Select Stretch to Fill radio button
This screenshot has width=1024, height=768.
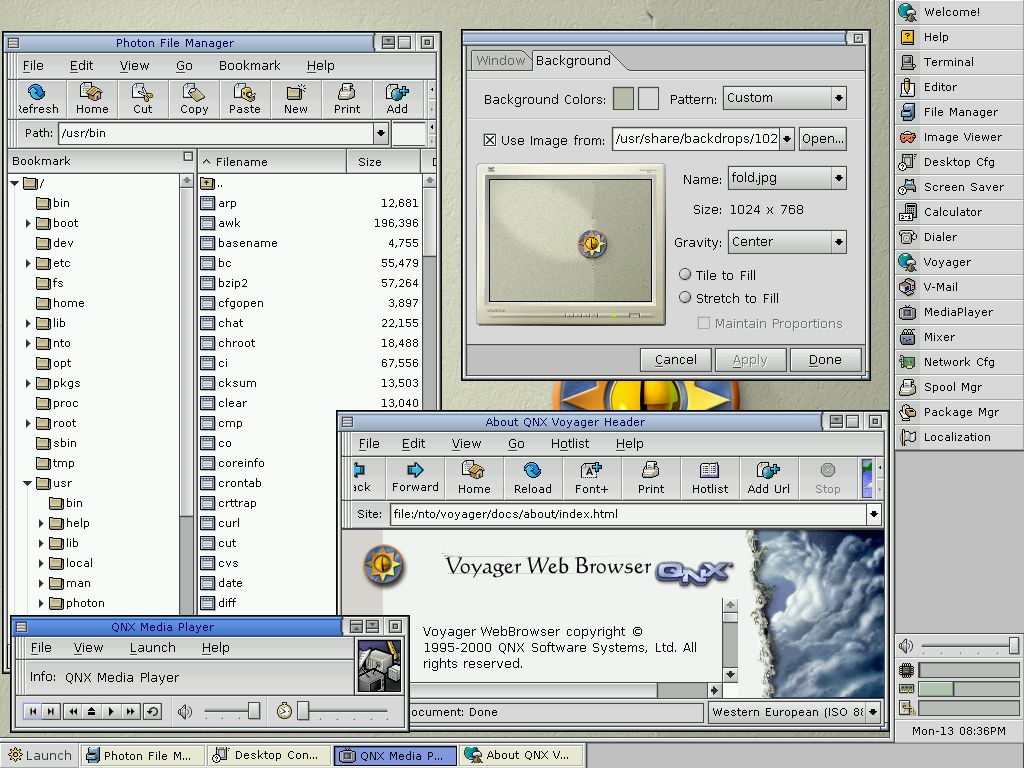[685, 298]
